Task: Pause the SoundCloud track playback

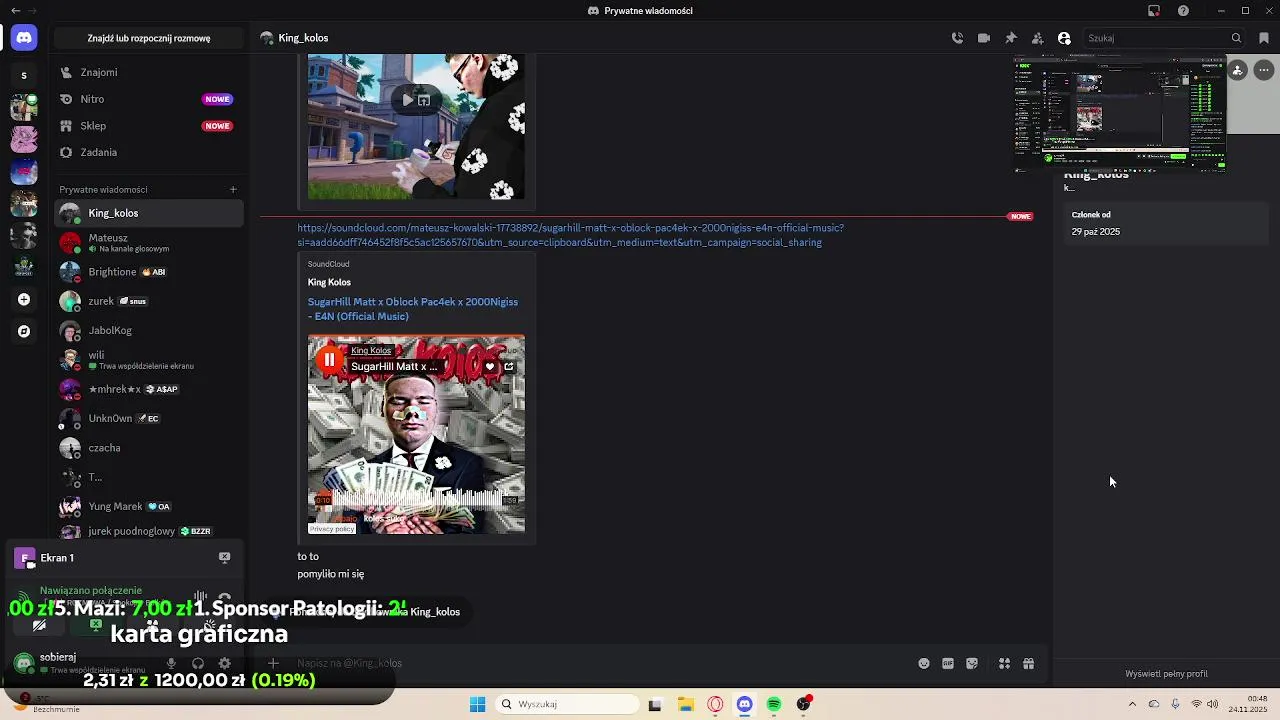Action: [329, 360]
